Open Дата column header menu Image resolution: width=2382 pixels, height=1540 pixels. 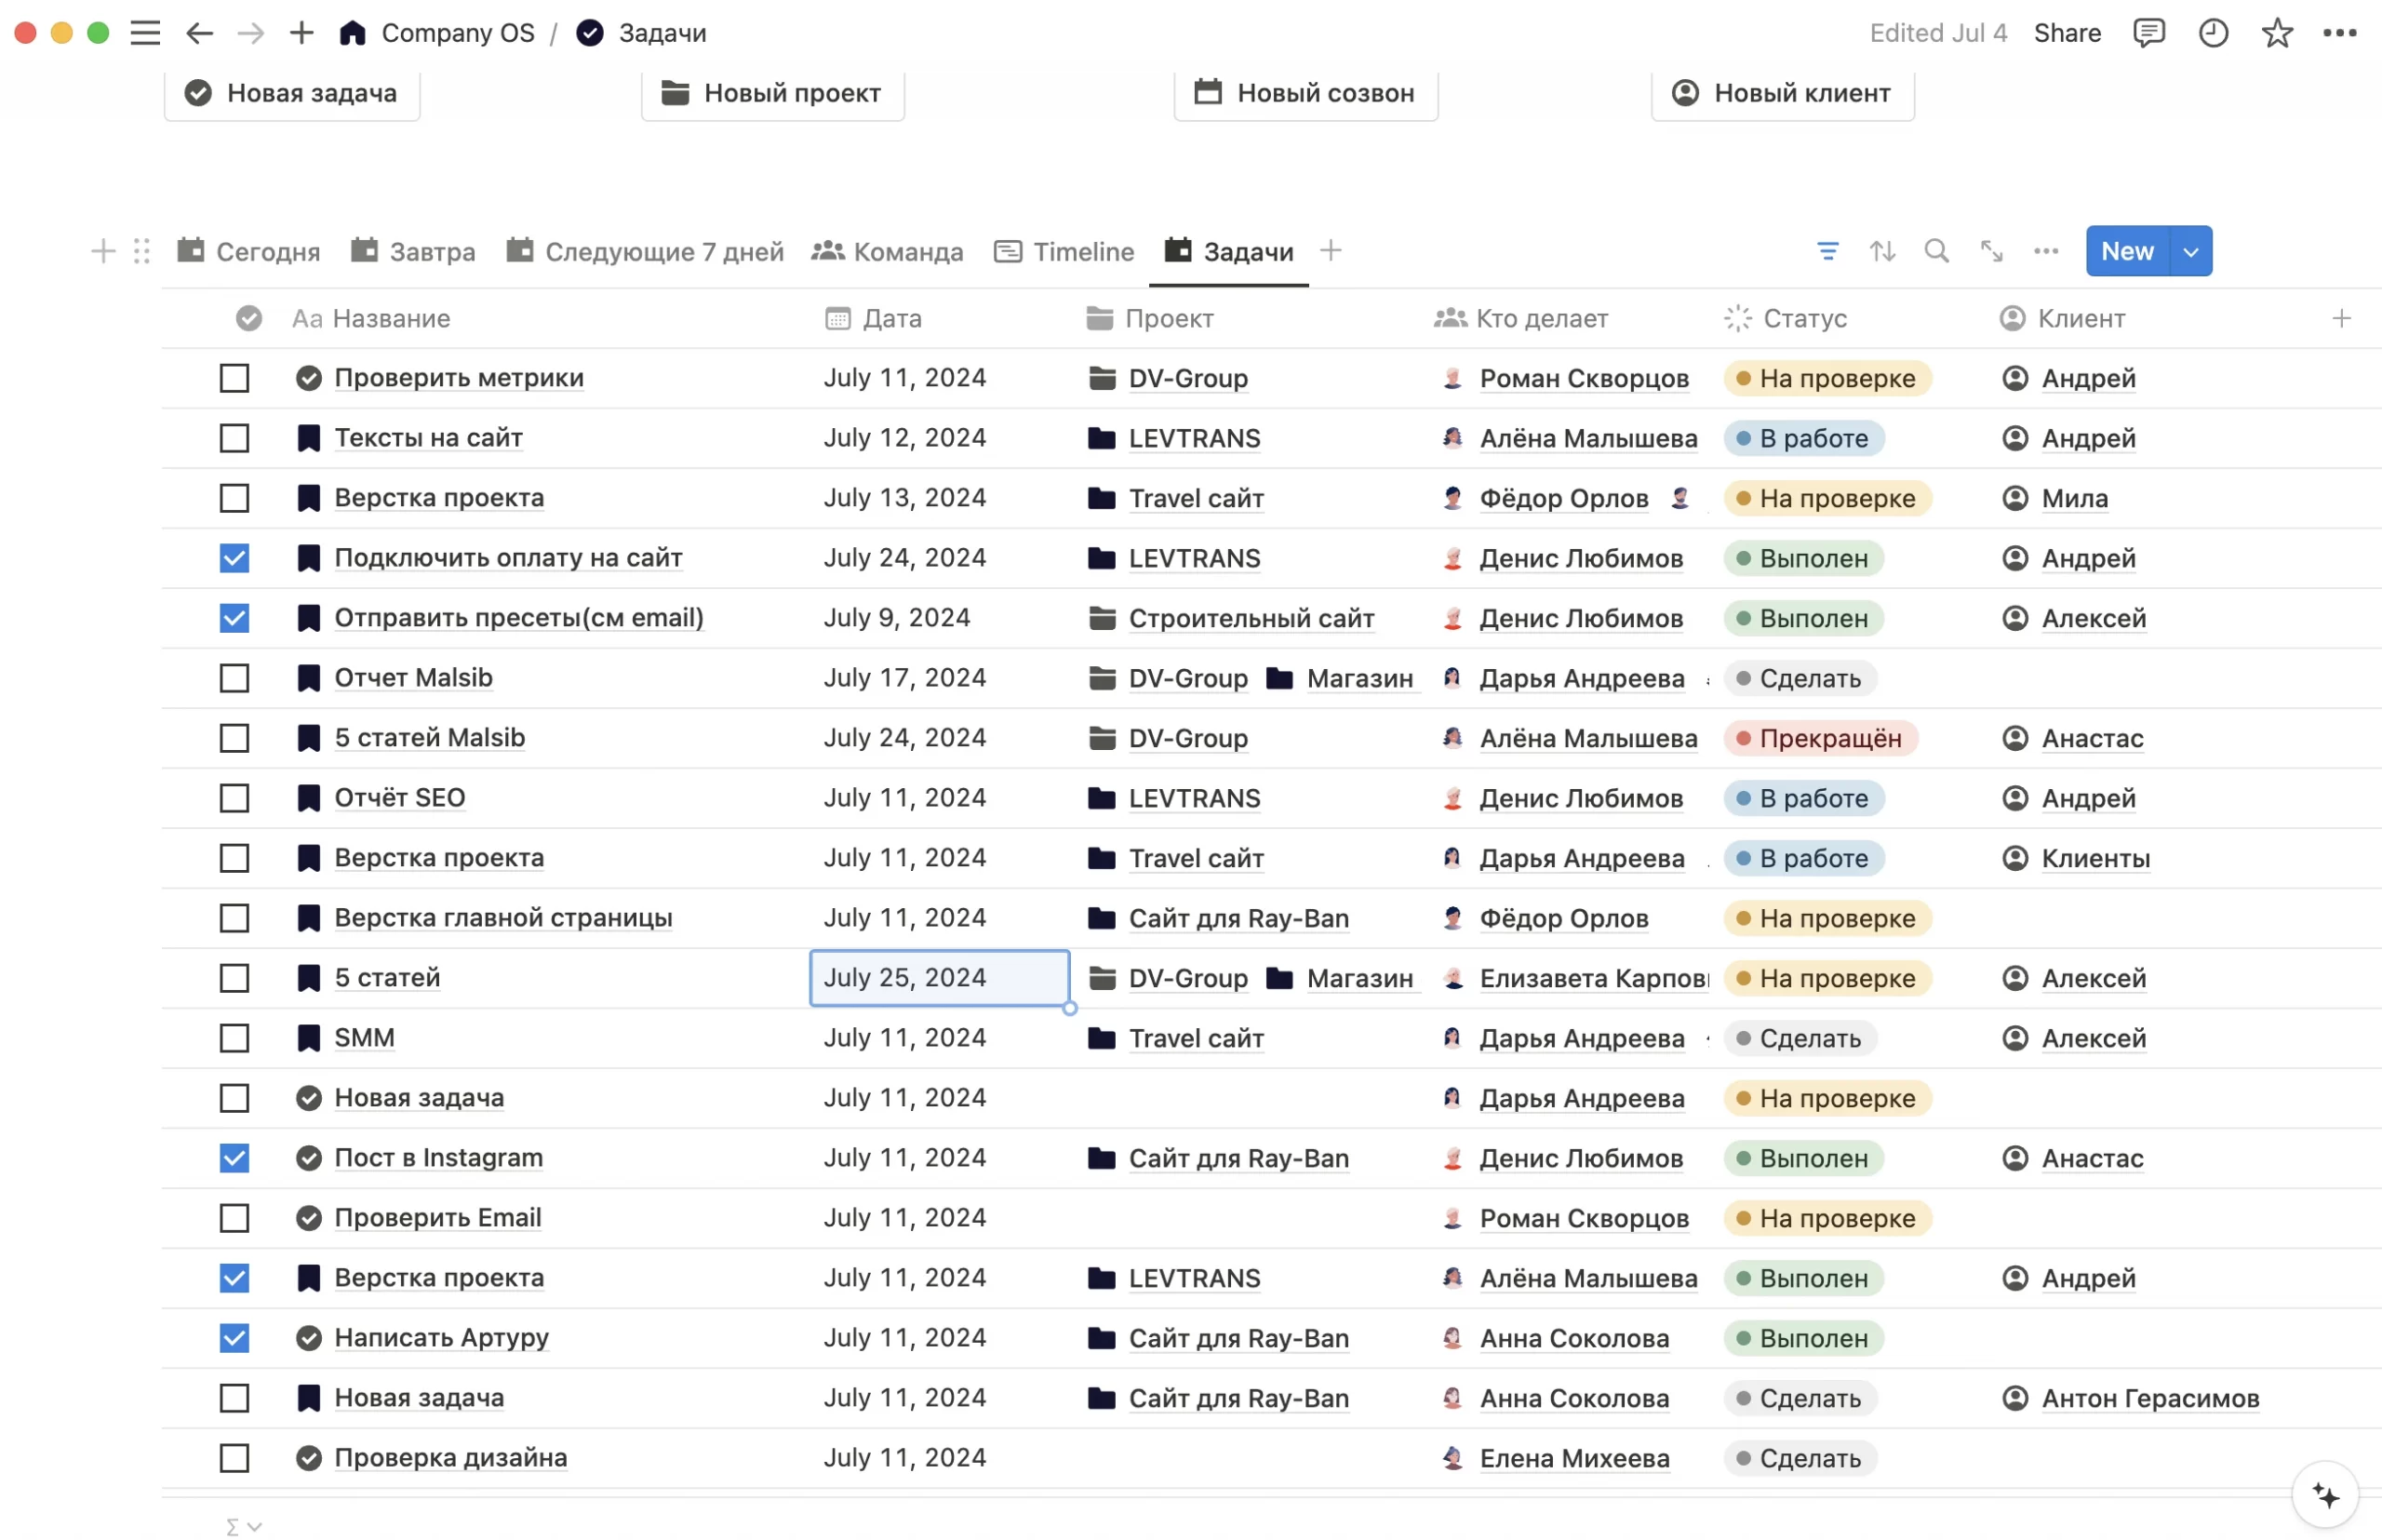(x=873, y=318)
